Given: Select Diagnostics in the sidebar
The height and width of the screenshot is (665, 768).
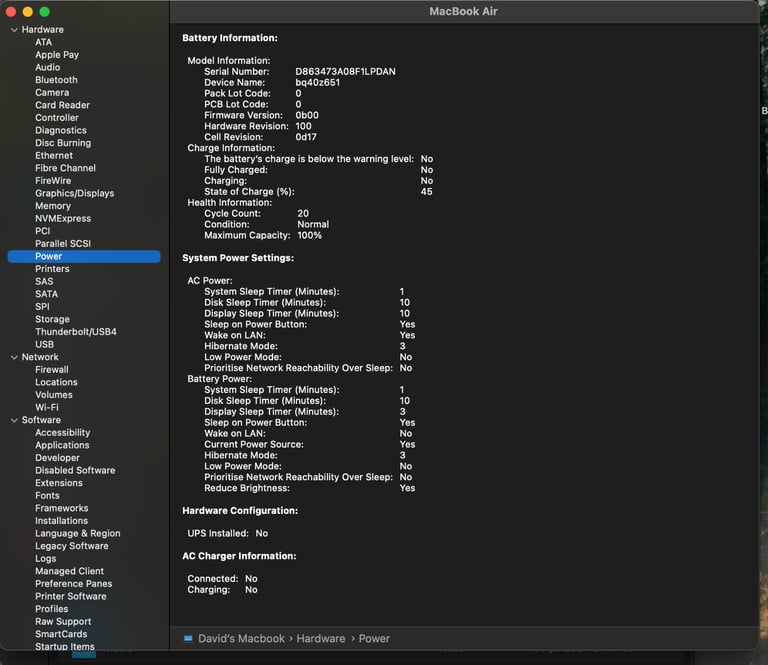Looking at the screenshot, I should click(x=61, y=130).
